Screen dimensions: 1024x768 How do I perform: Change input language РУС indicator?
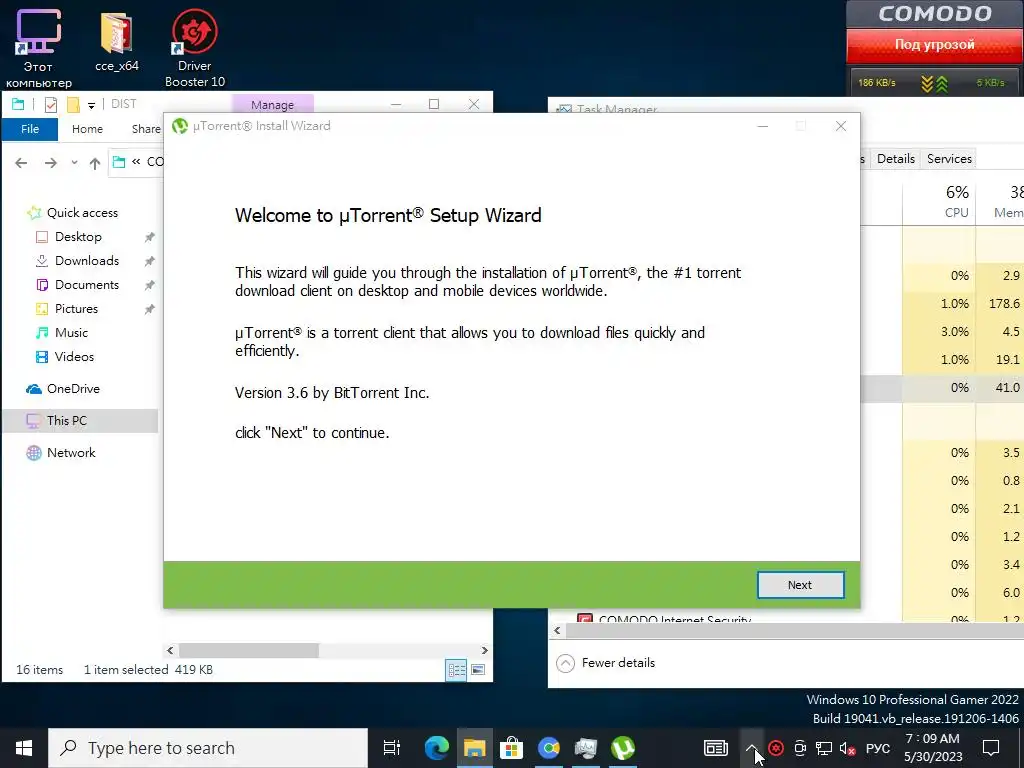(x=878, y=748)
